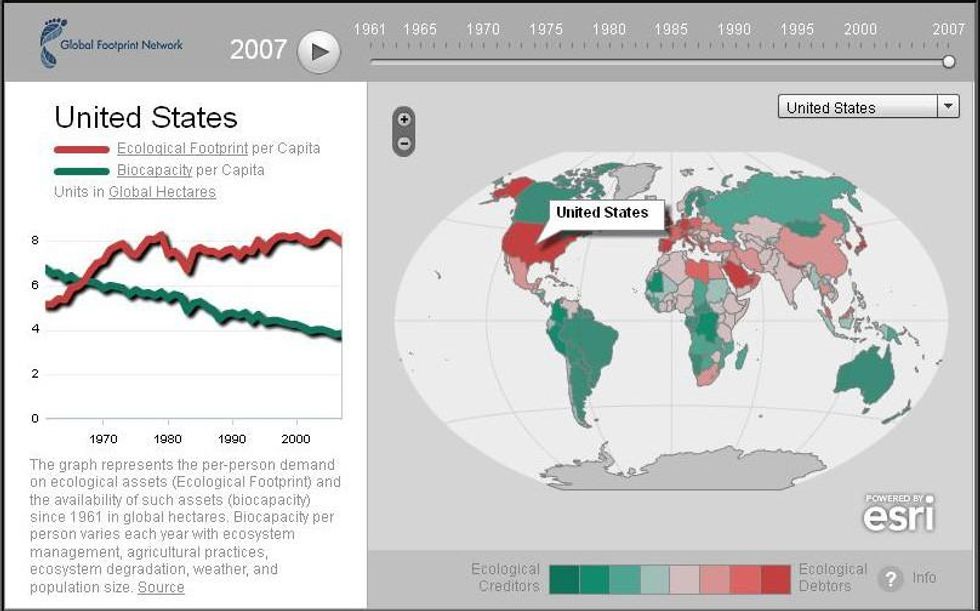
Task: Click China on the world map
Action: coord(806,244)
